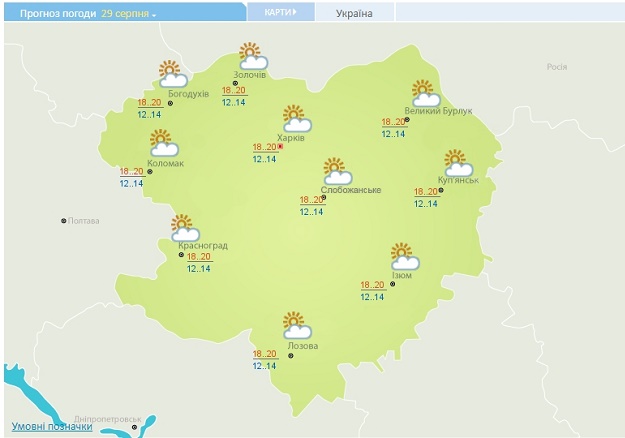
Task: Expand the КАРТИ maps dropdown
Action: 284,13
